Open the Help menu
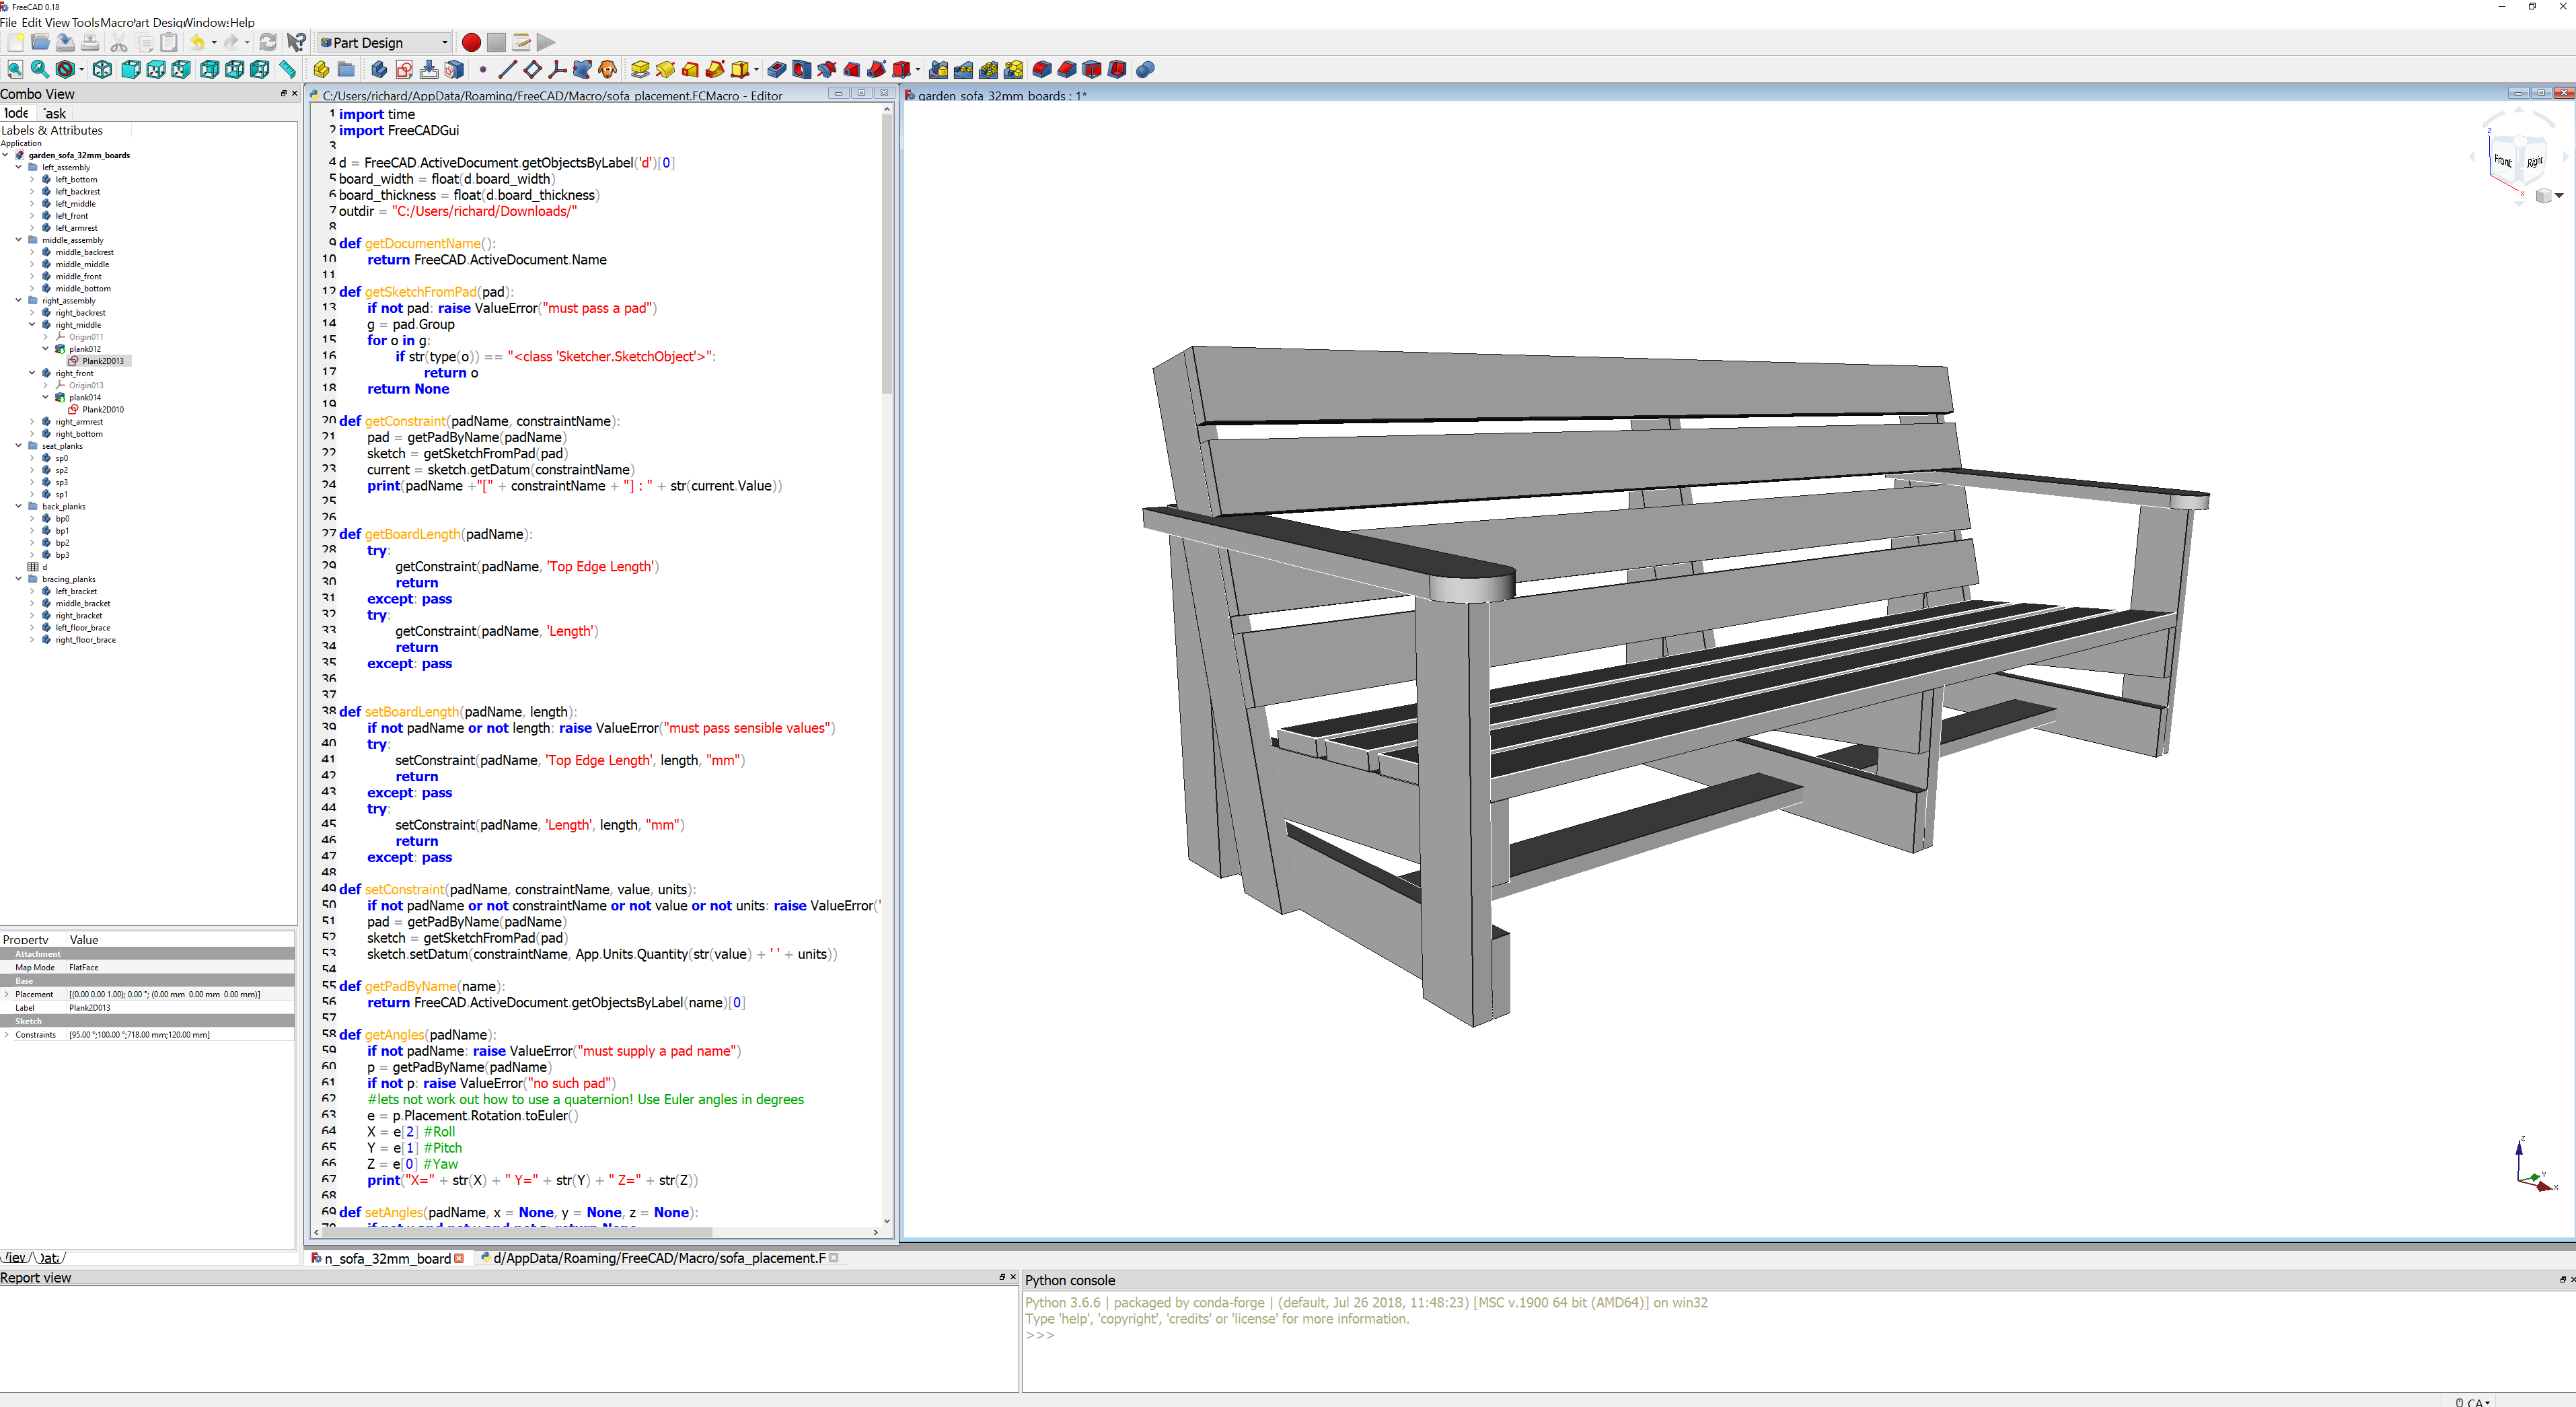Viewport: 2576px width, 1407px height. [x=242, y=22]
